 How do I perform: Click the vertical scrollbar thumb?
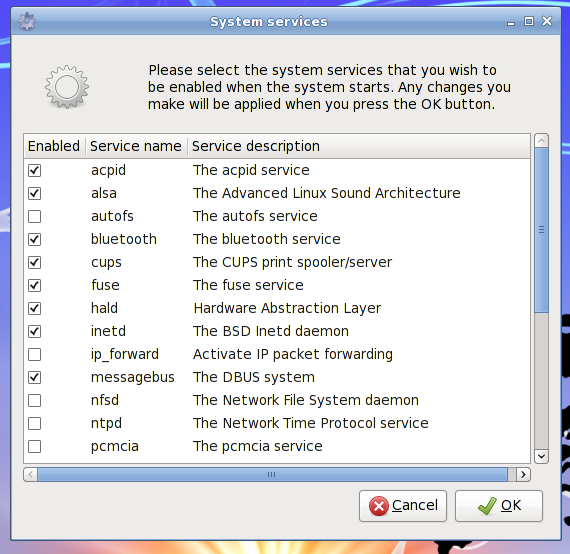pyautogui.click(x=541, y=230)
